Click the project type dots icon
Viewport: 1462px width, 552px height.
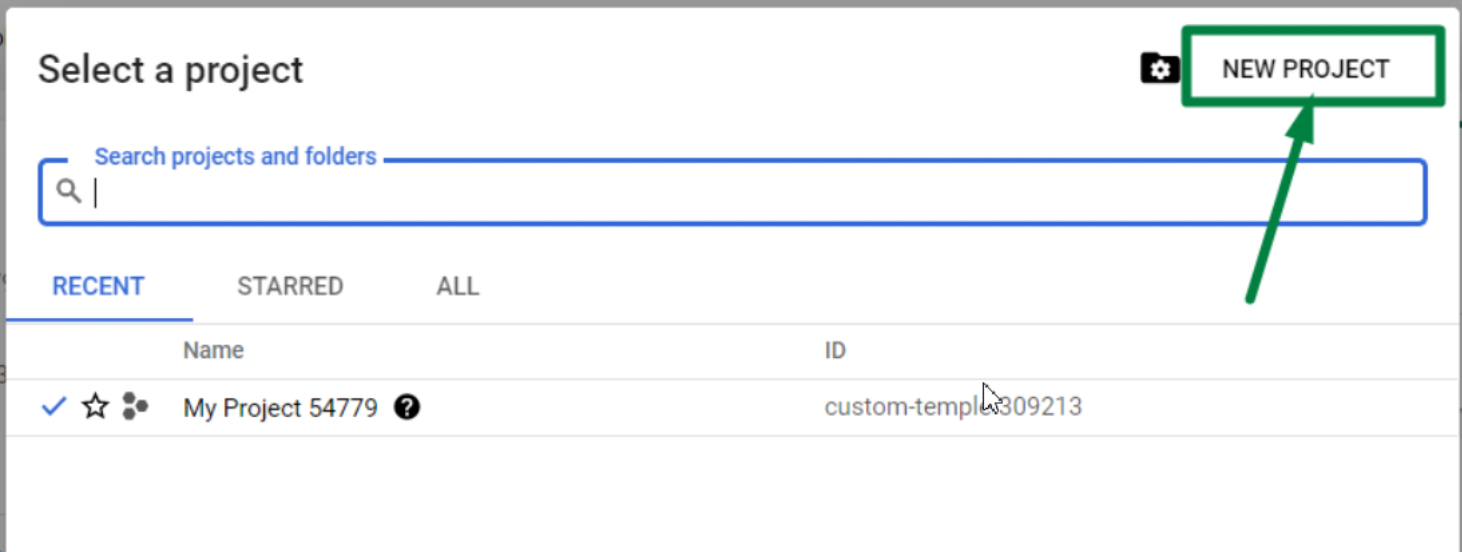click(134, 406)
